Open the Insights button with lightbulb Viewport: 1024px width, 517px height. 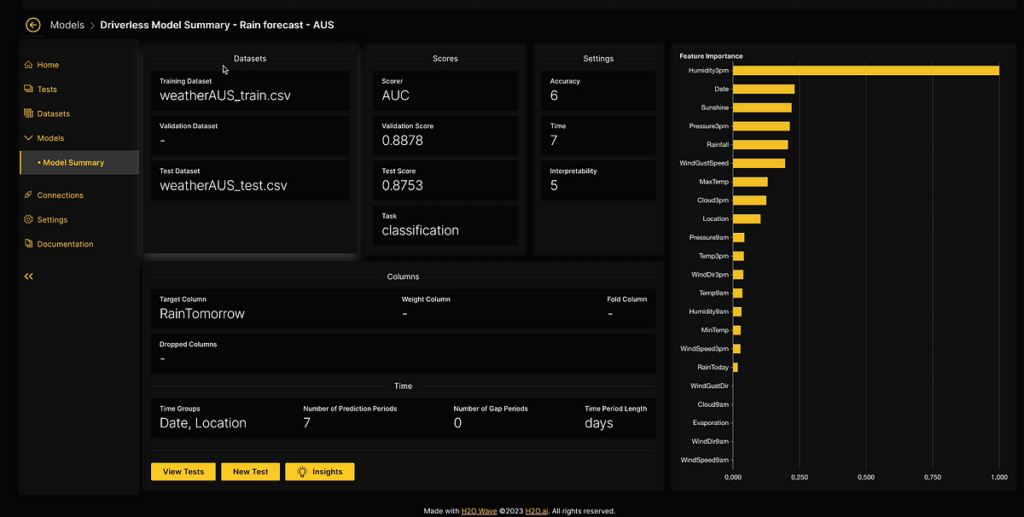pos(320,472)
